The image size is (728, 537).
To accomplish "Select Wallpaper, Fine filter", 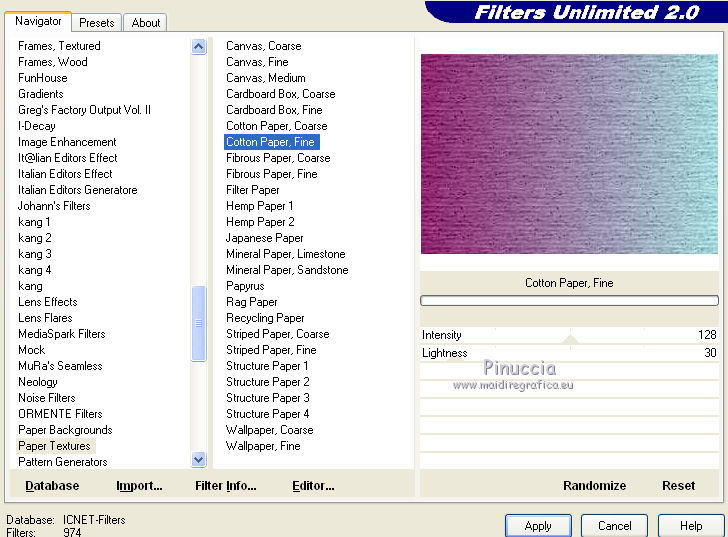I will pos(263,446).
